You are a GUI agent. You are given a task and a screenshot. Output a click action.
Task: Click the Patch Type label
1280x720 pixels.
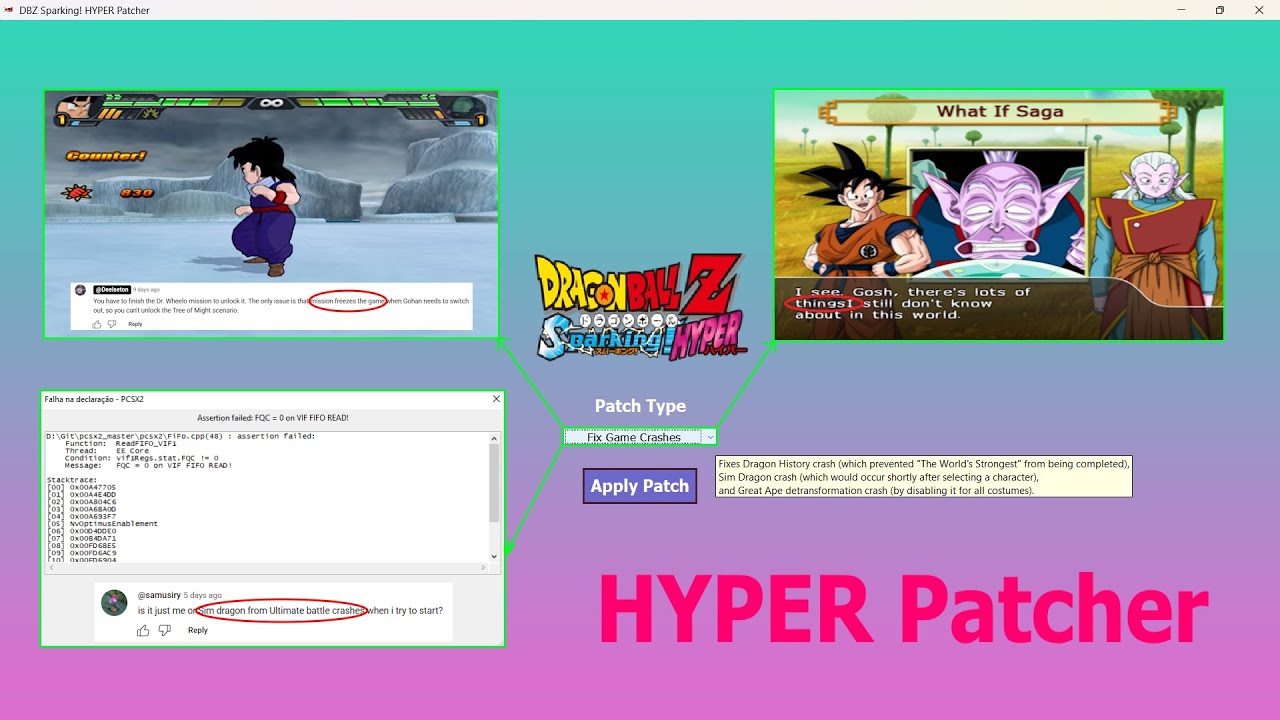pos(640,406)
